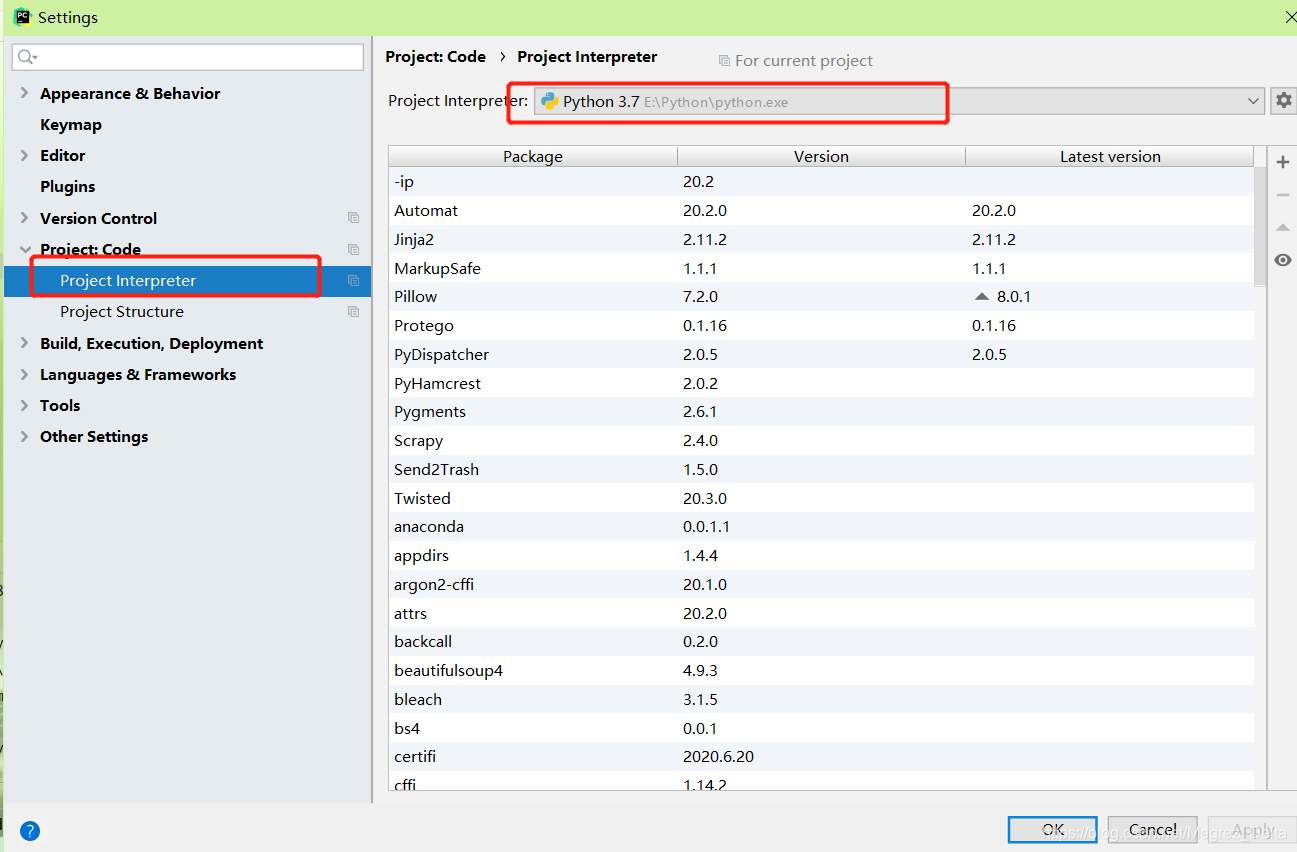Select the argon2-cffi package row
1297x852 pixels.
pyautogui.click(x=821, y=585)
